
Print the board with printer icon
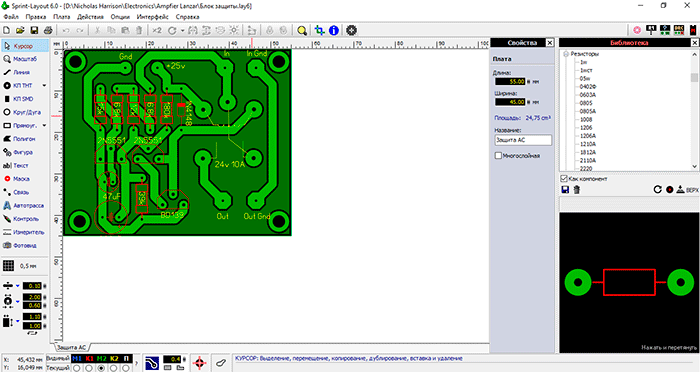[x=48, y=30]
